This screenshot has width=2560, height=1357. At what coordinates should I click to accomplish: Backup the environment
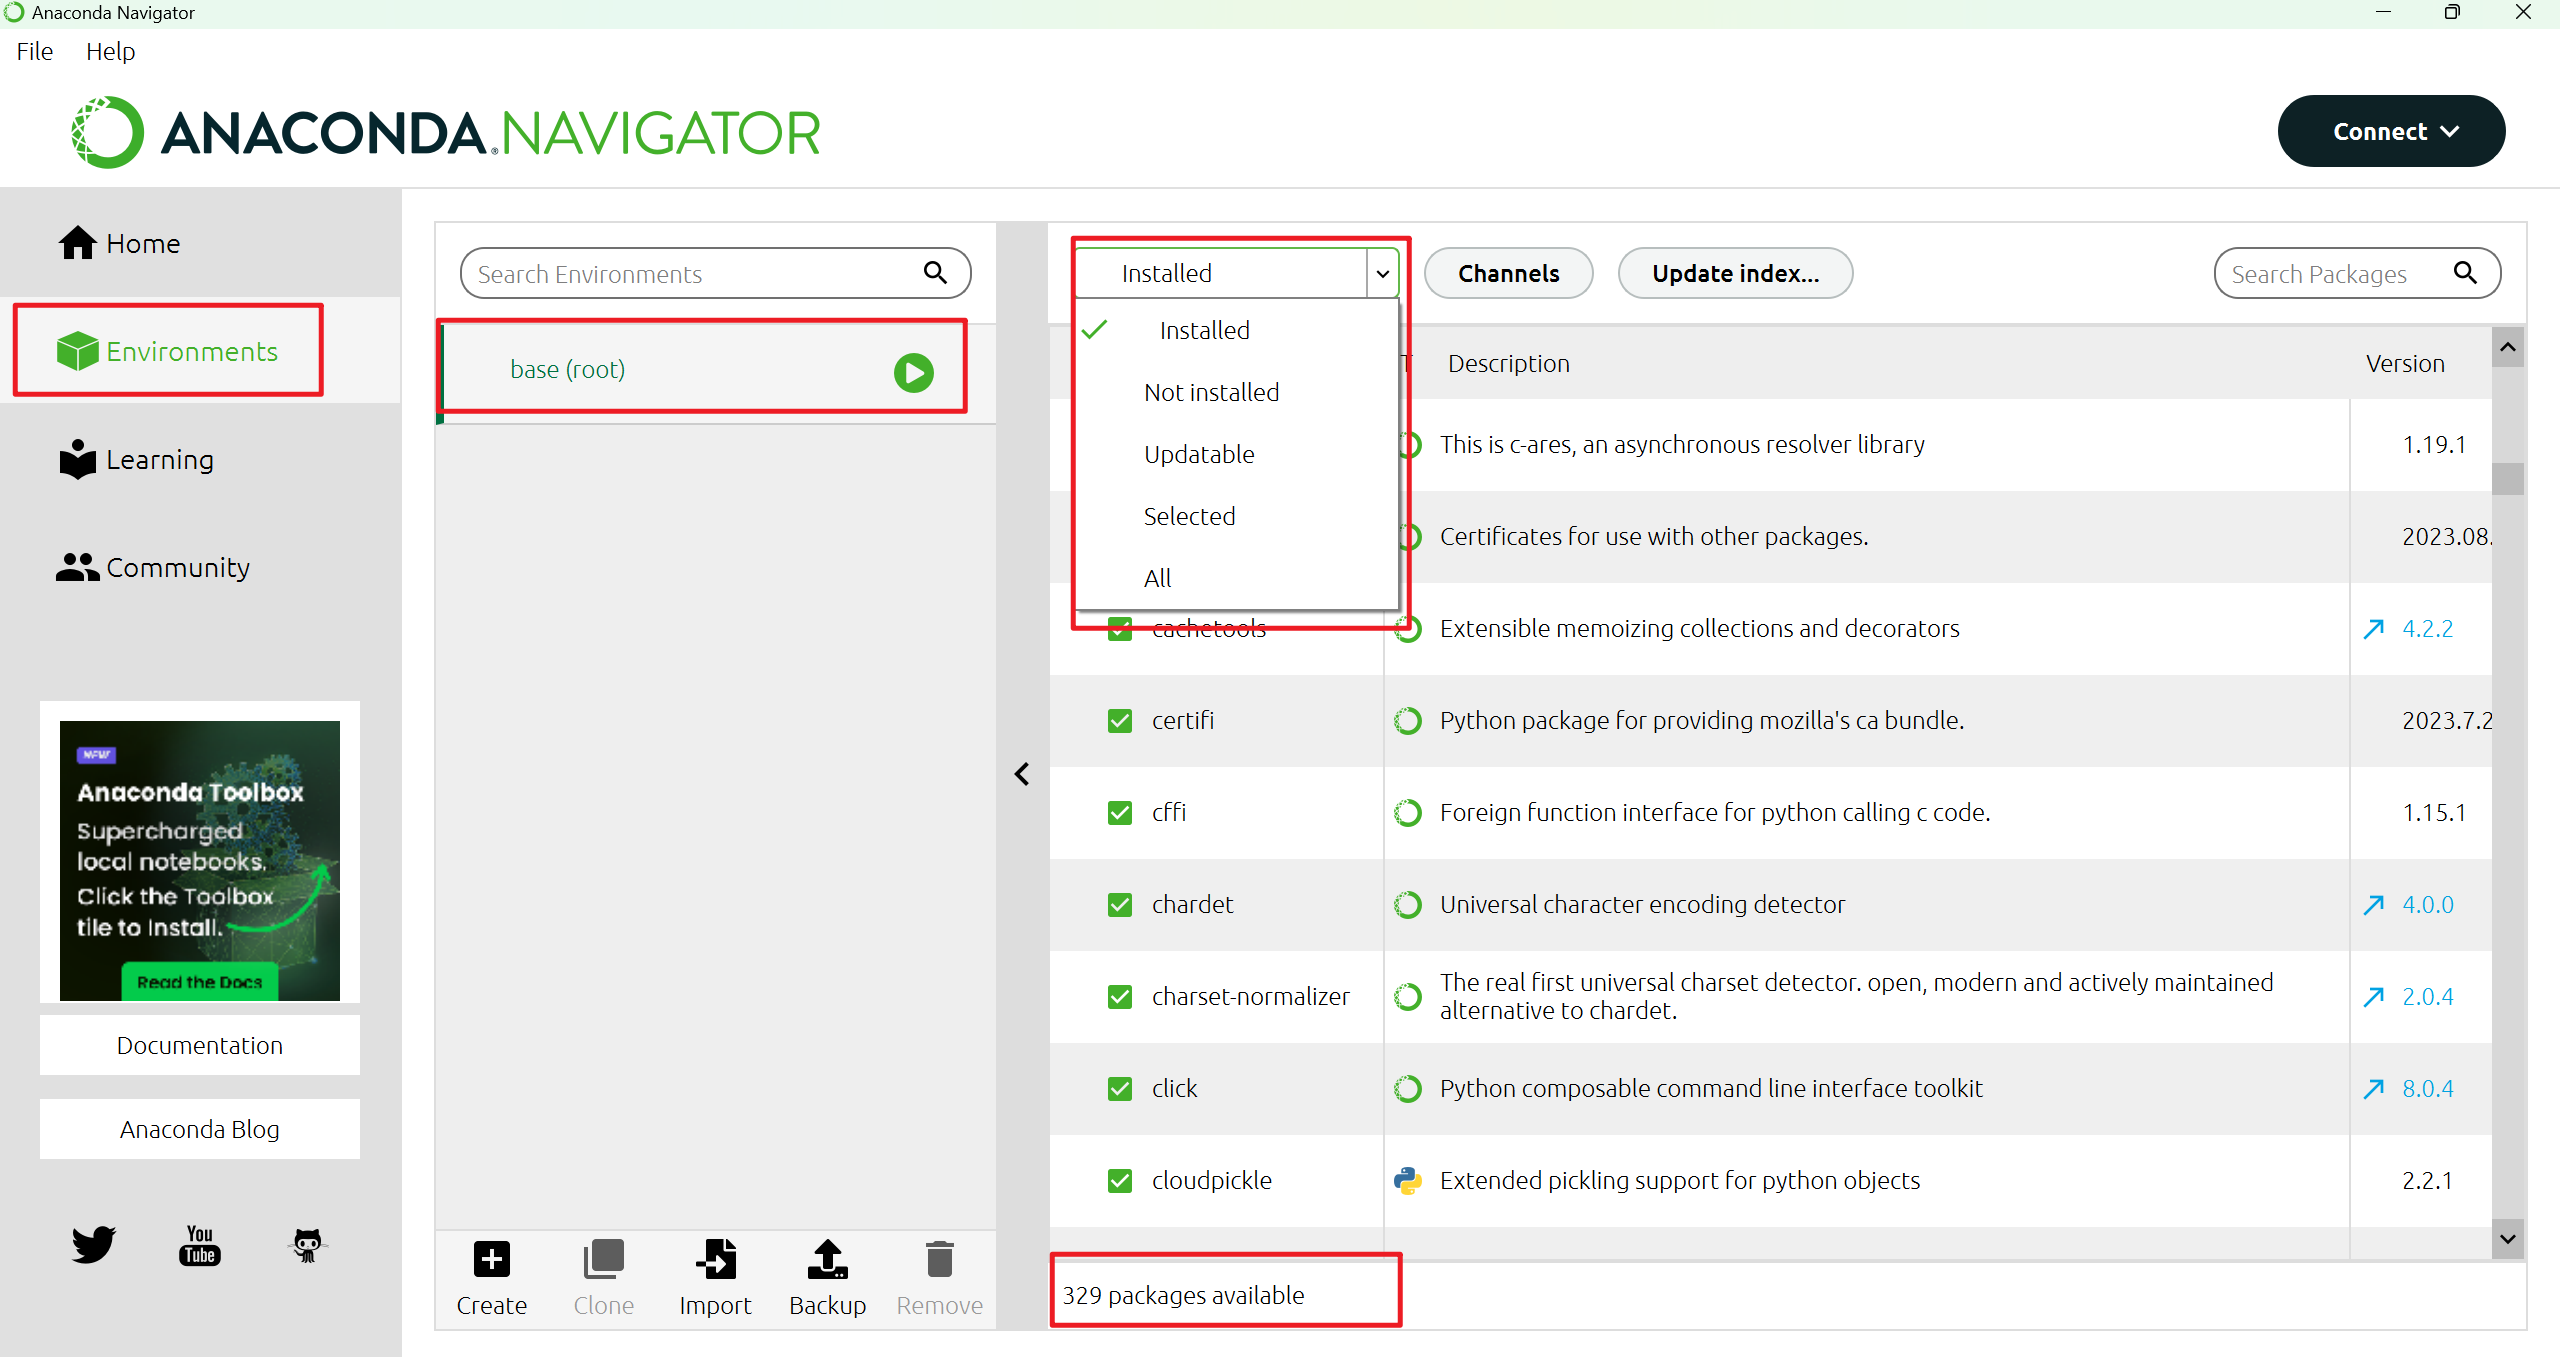(827, 1278)
